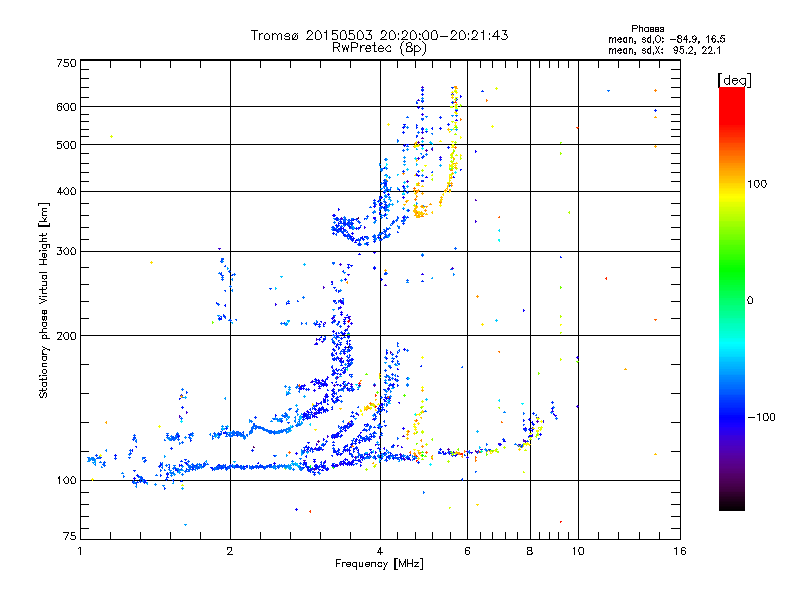Click the black bottom of the phase colorbar

[732, 503]
